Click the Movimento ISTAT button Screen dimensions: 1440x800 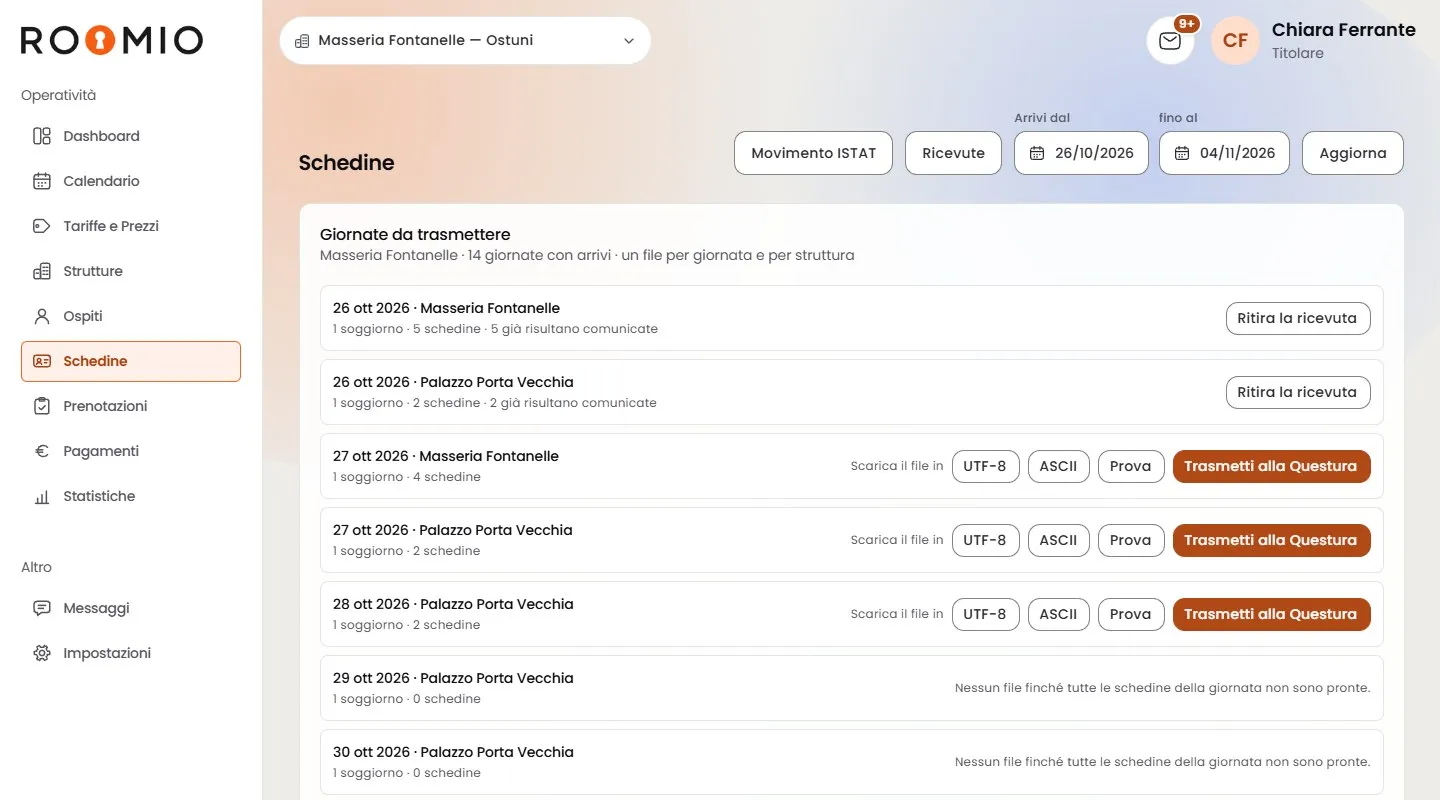(x=813, y=153)
